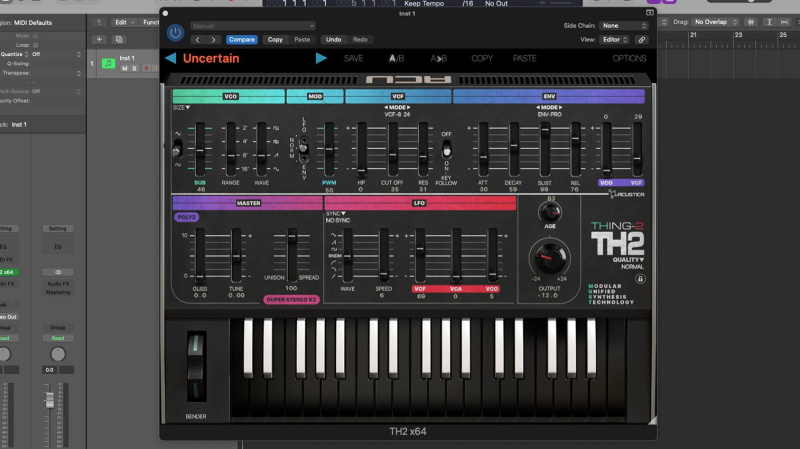Screen dimensions: 800x449
Task: Open the Drag No Overlap dropdown
Action: [x=715, y=22]
